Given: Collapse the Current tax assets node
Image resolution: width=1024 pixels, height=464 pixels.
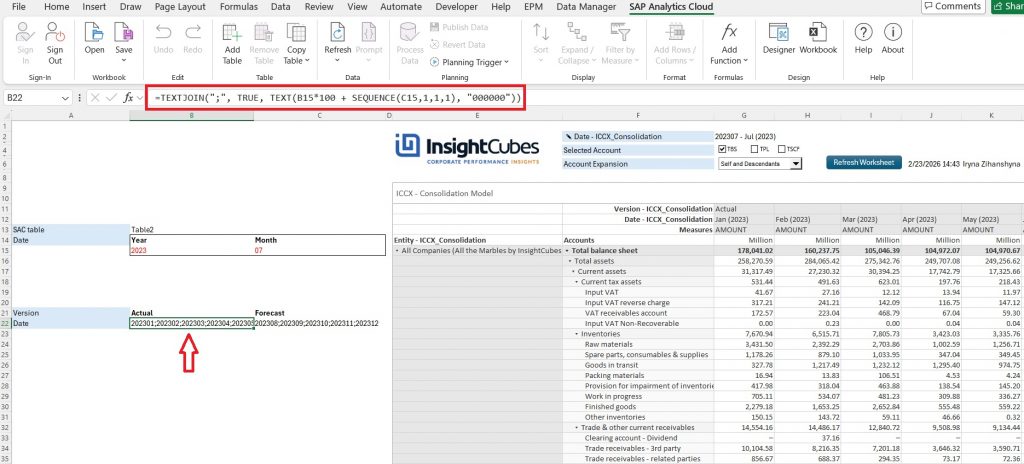Looking at the screenshot, I should [577, 282].
